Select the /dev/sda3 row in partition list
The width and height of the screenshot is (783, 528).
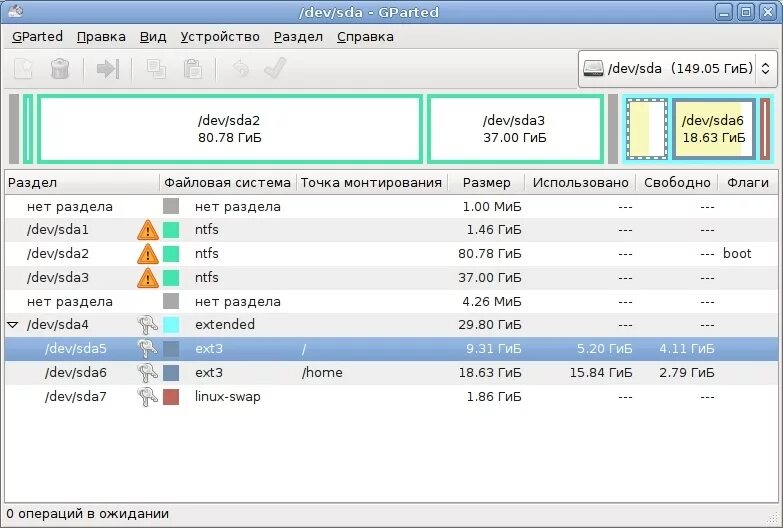pos(392,278)
